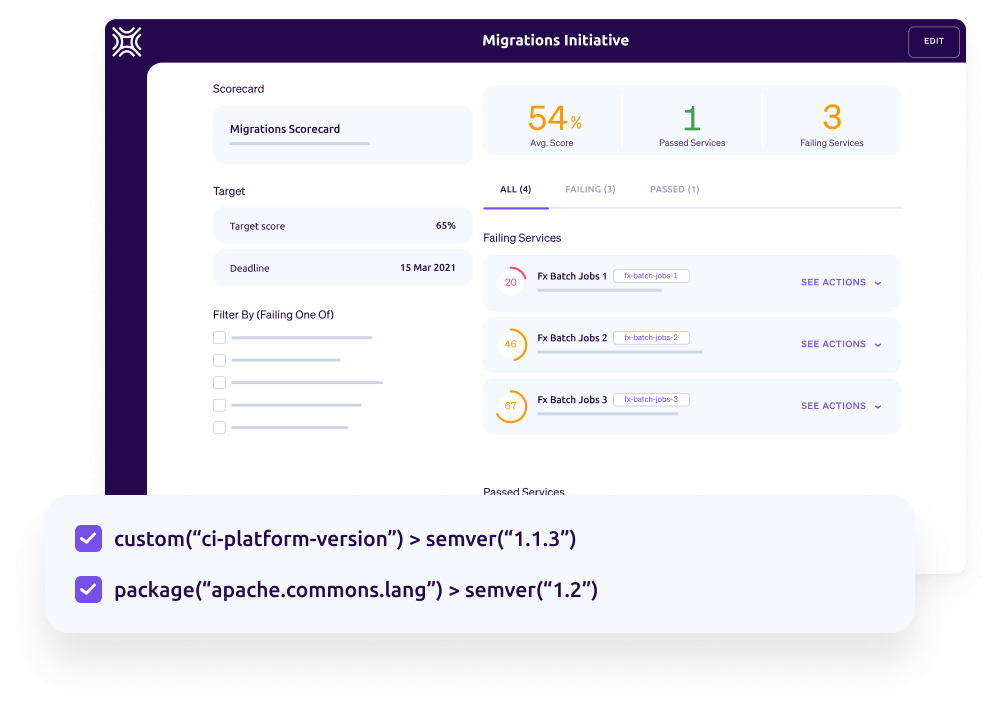Select the ALL (4) tab
The width and height of the screenshot is (1003, 708).
[x=516, y=189]
